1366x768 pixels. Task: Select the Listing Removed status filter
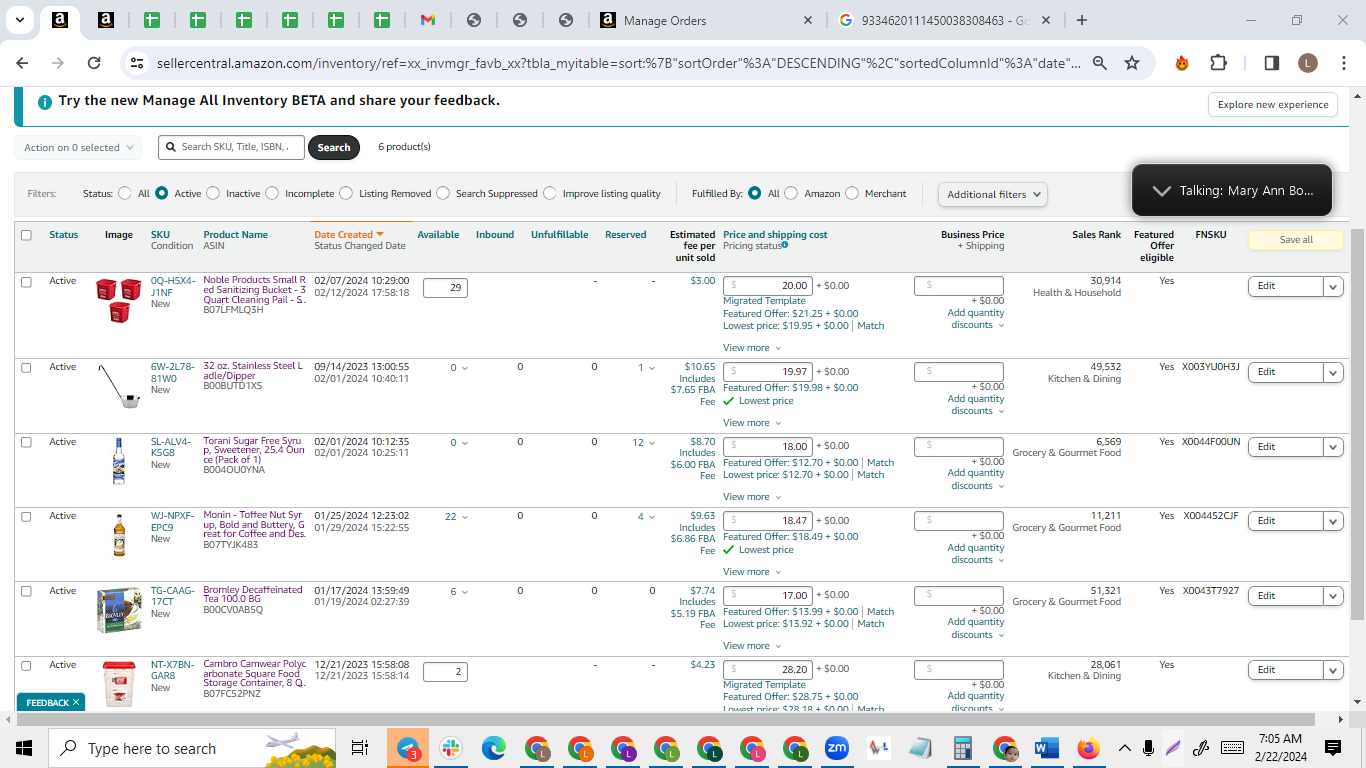pos(346,193)
